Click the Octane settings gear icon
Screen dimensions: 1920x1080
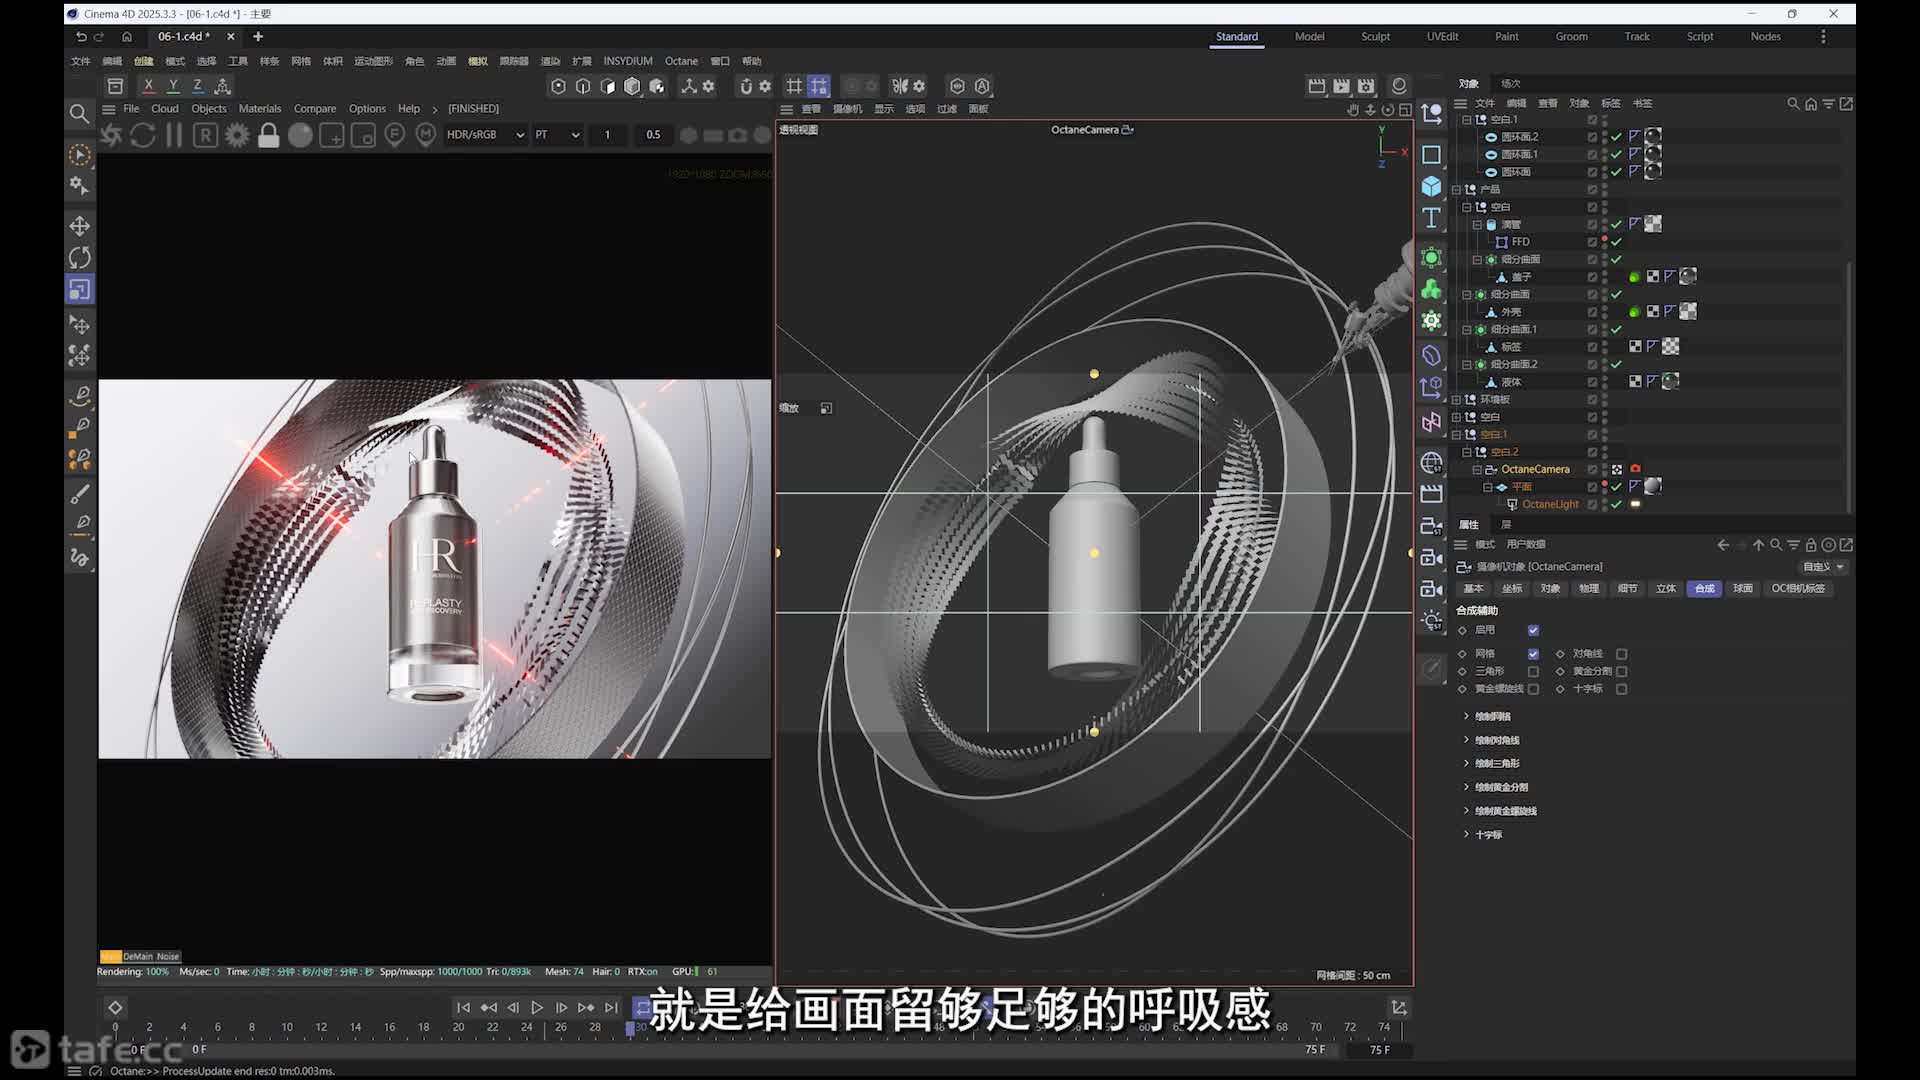(x=237, y=135)
